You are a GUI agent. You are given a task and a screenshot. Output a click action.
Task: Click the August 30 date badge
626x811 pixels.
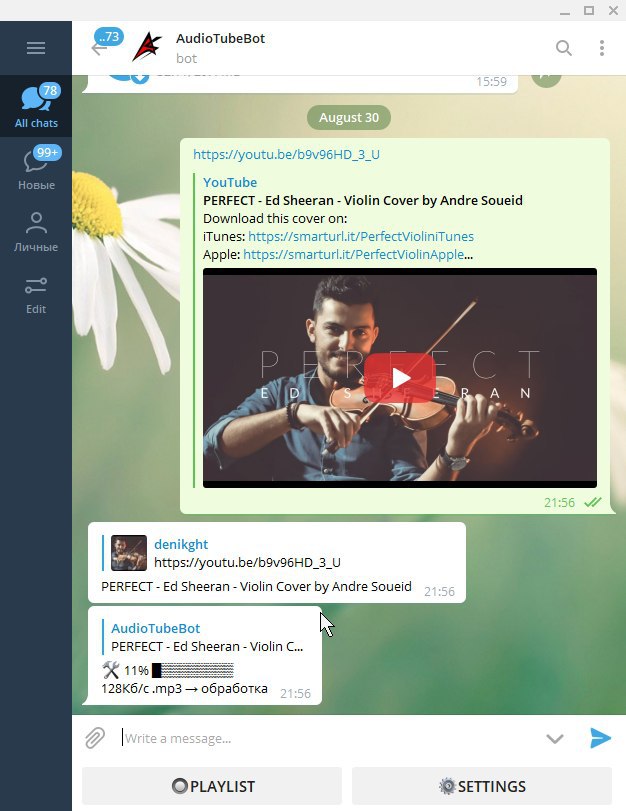349,117
